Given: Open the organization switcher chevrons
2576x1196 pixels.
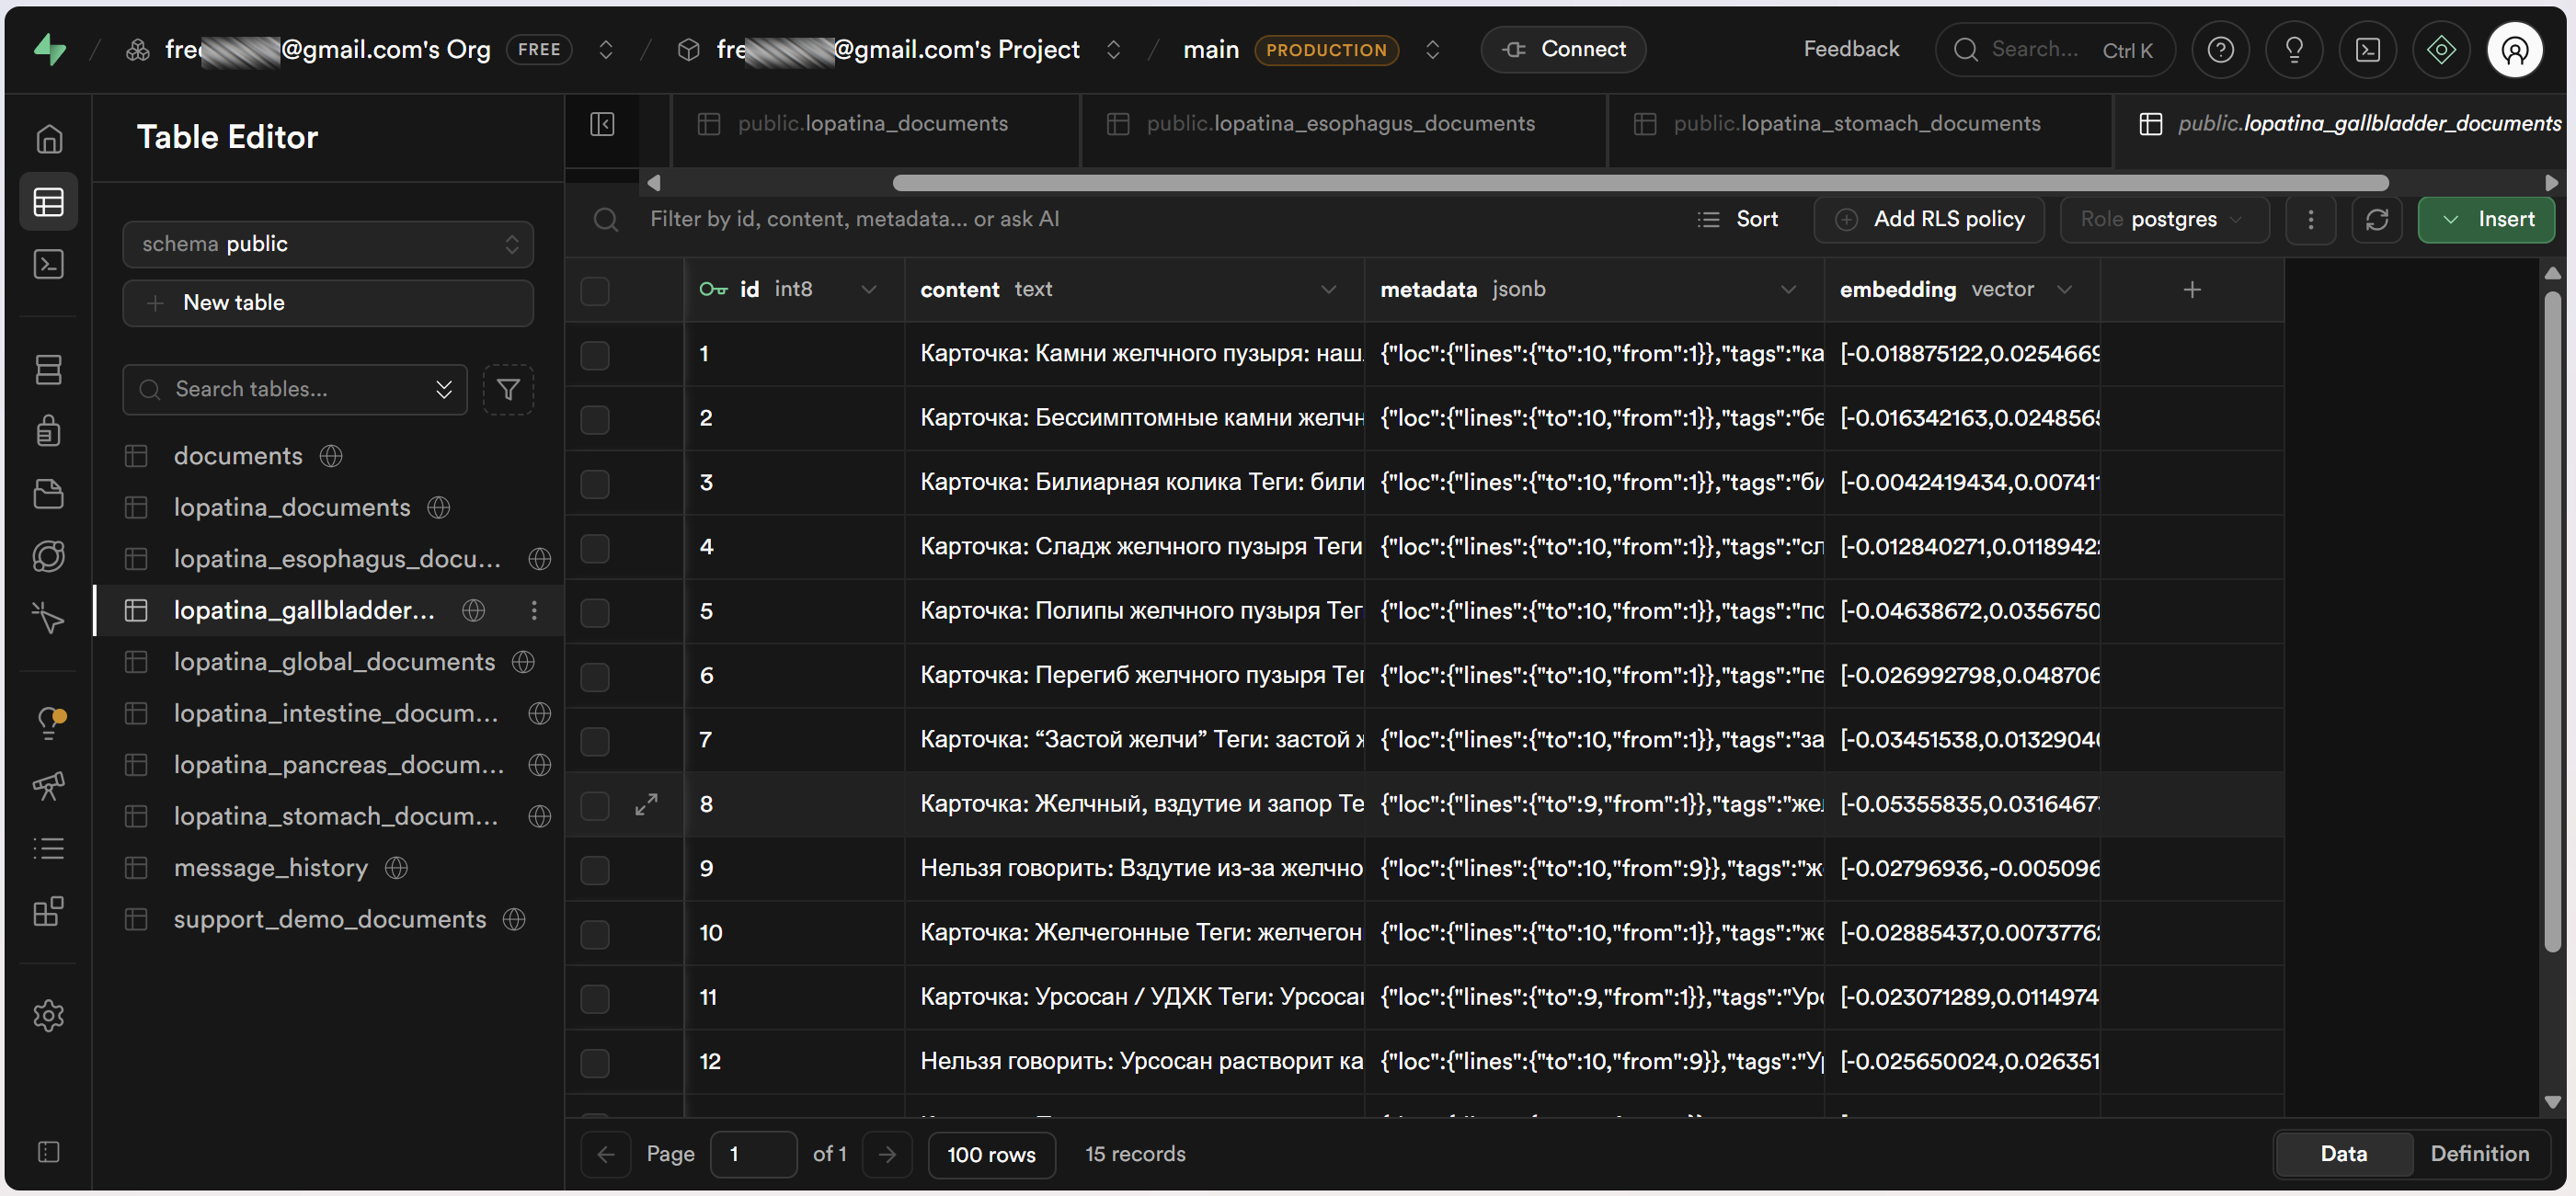Looking at the screenshot, I should coord(605,49).
